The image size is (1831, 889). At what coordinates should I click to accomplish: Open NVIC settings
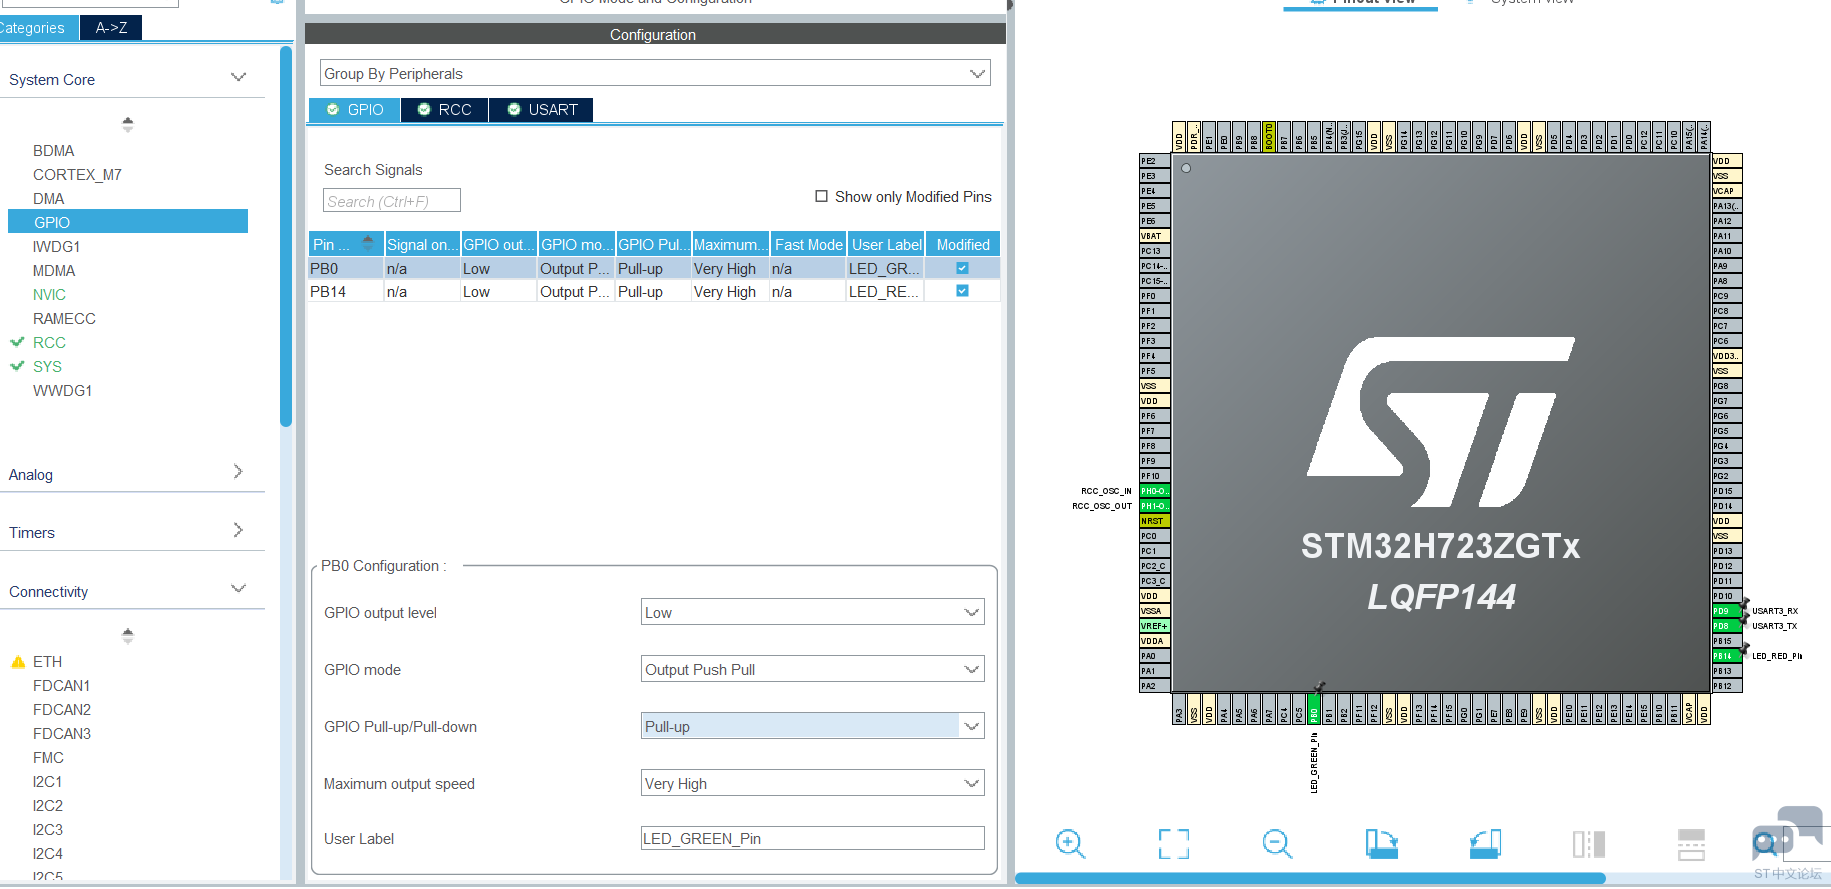click(x=49, y=295)
